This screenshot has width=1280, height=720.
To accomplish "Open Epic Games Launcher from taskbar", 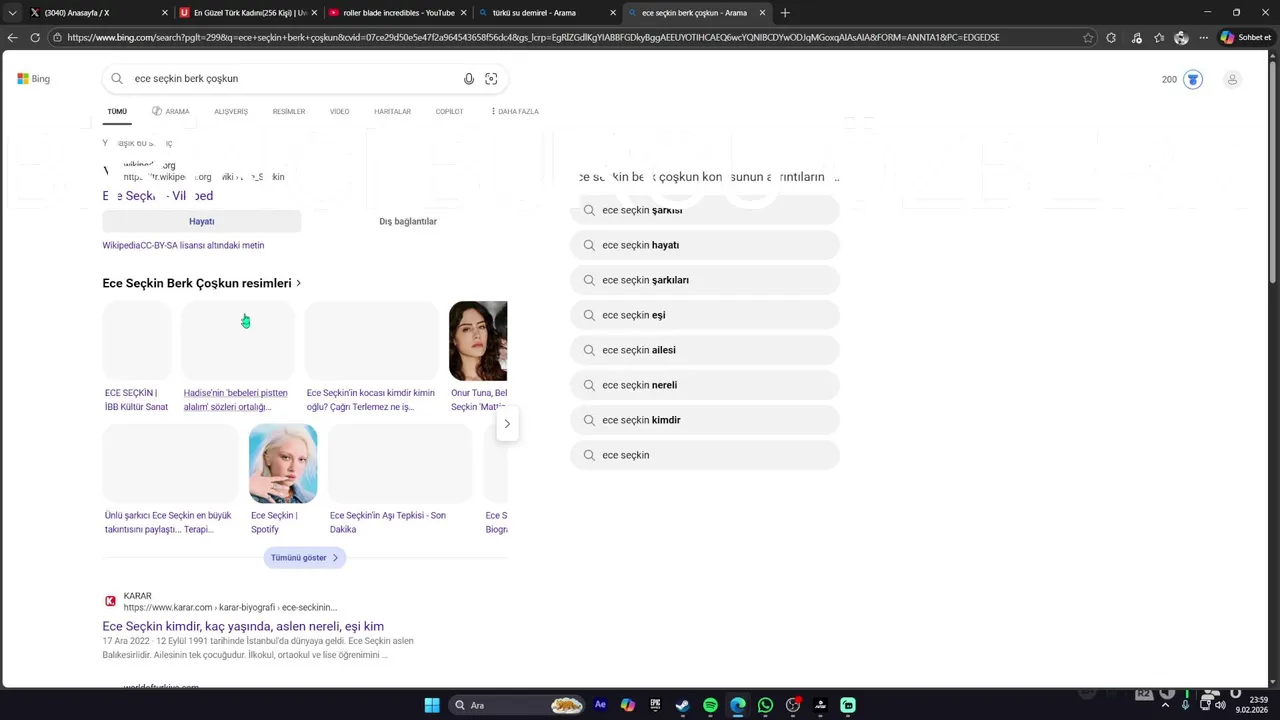I will (655, 705).
